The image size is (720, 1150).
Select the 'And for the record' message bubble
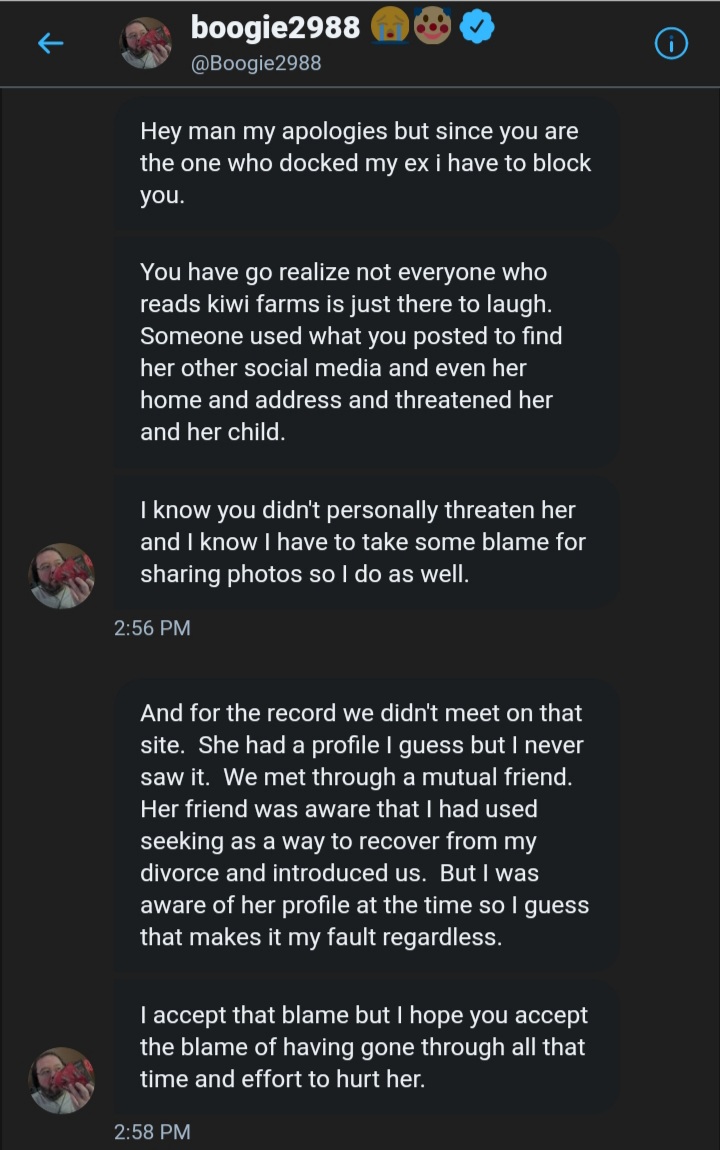(x=364, y=825)
